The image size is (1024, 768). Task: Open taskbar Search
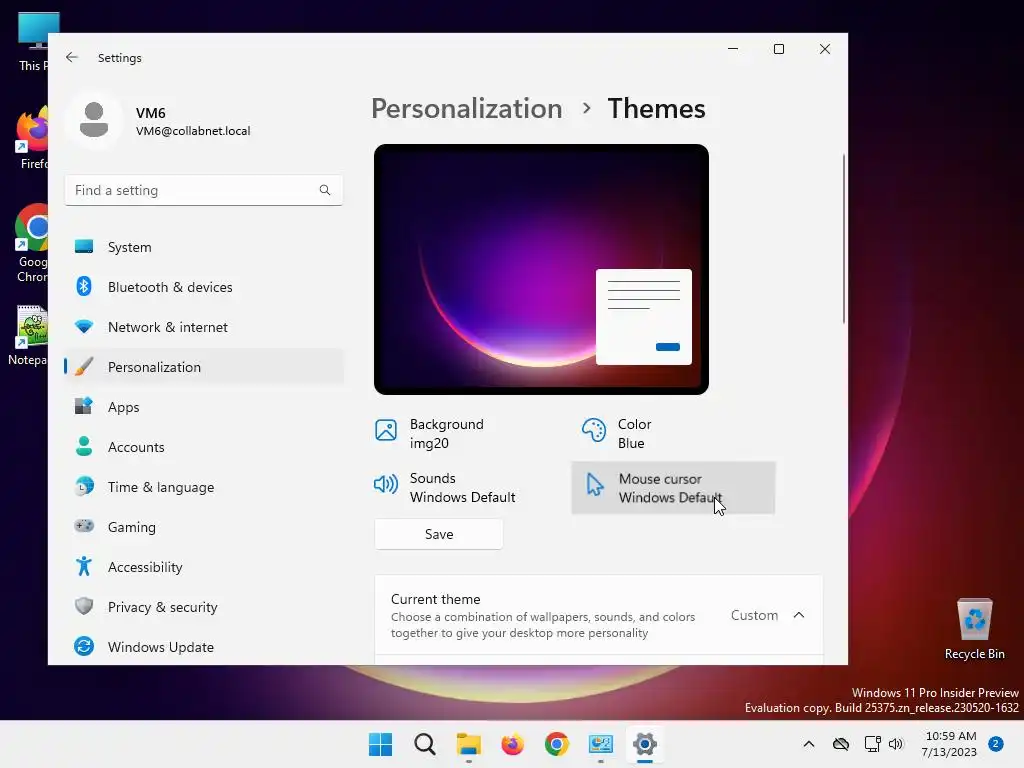424,744
